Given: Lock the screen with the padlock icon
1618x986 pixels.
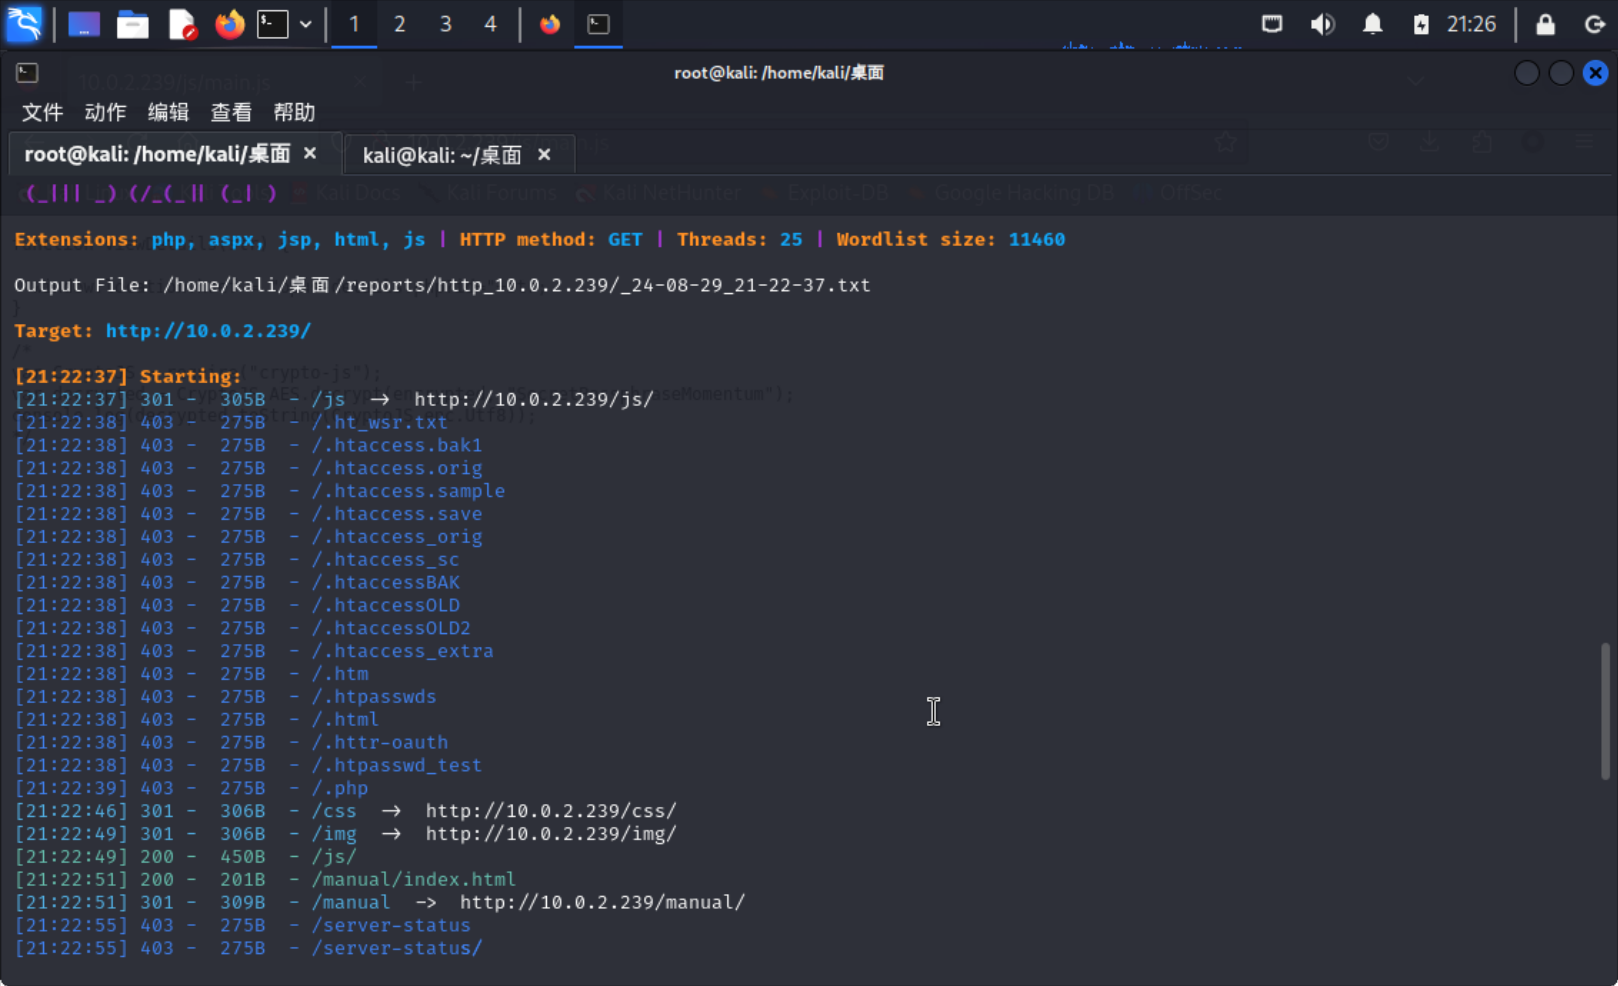Looking at the screenshot, I should click(x=1545, y=24).
